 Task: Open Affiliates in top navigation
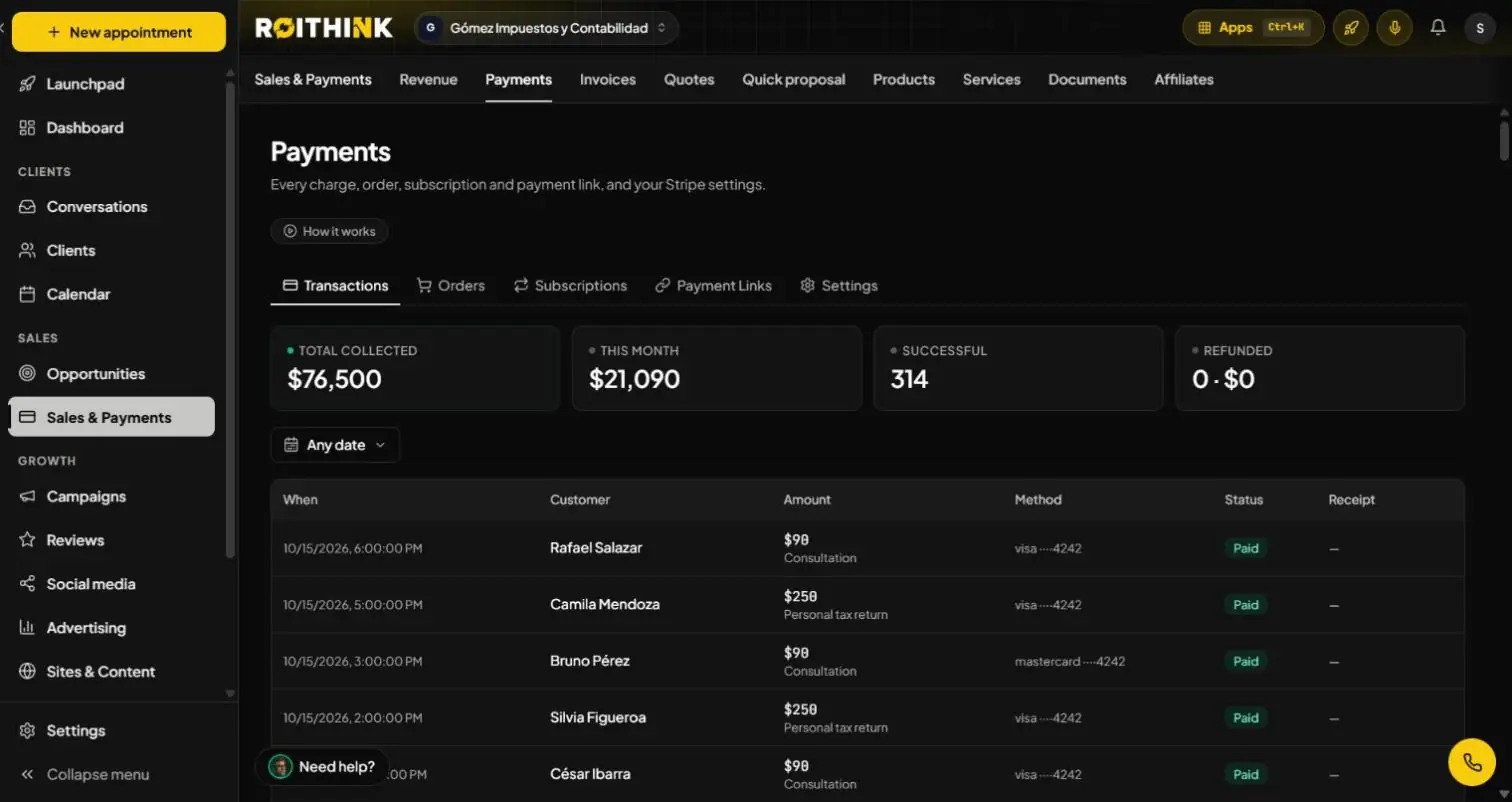tap(1184, 80)
